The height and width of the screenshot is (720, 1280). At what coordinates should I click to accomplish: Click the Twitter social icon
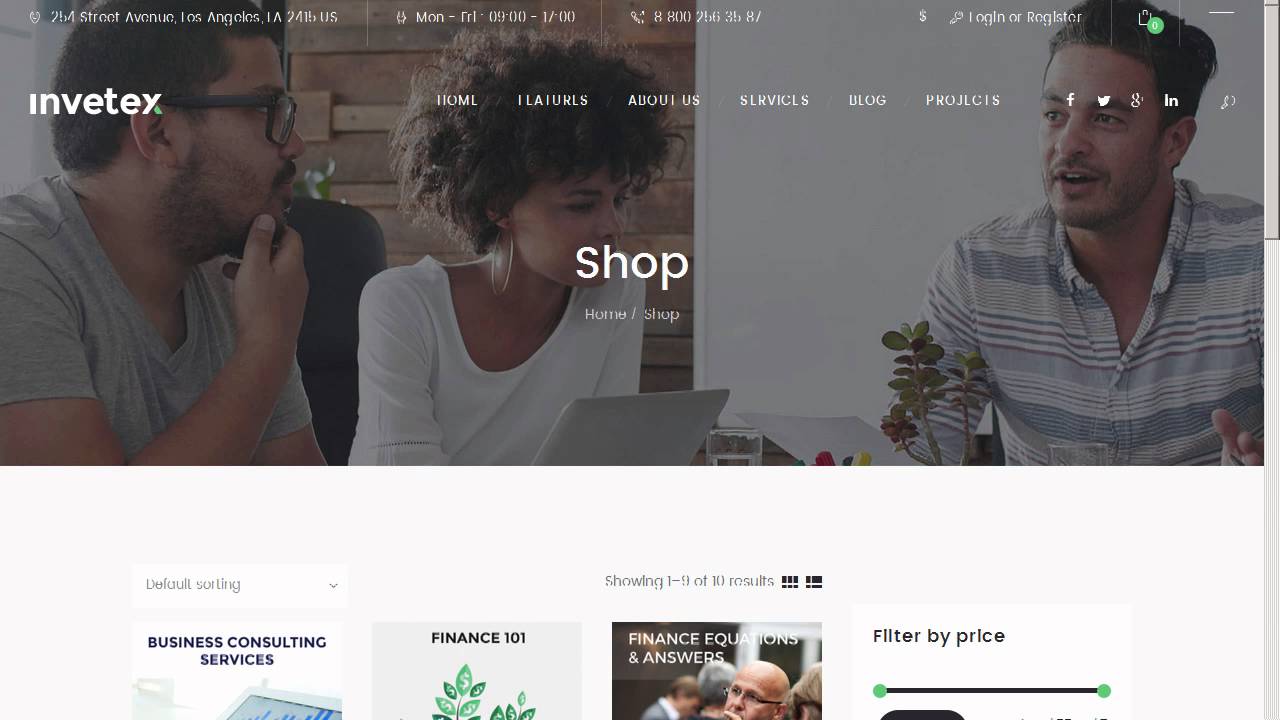pos(1104,100)
